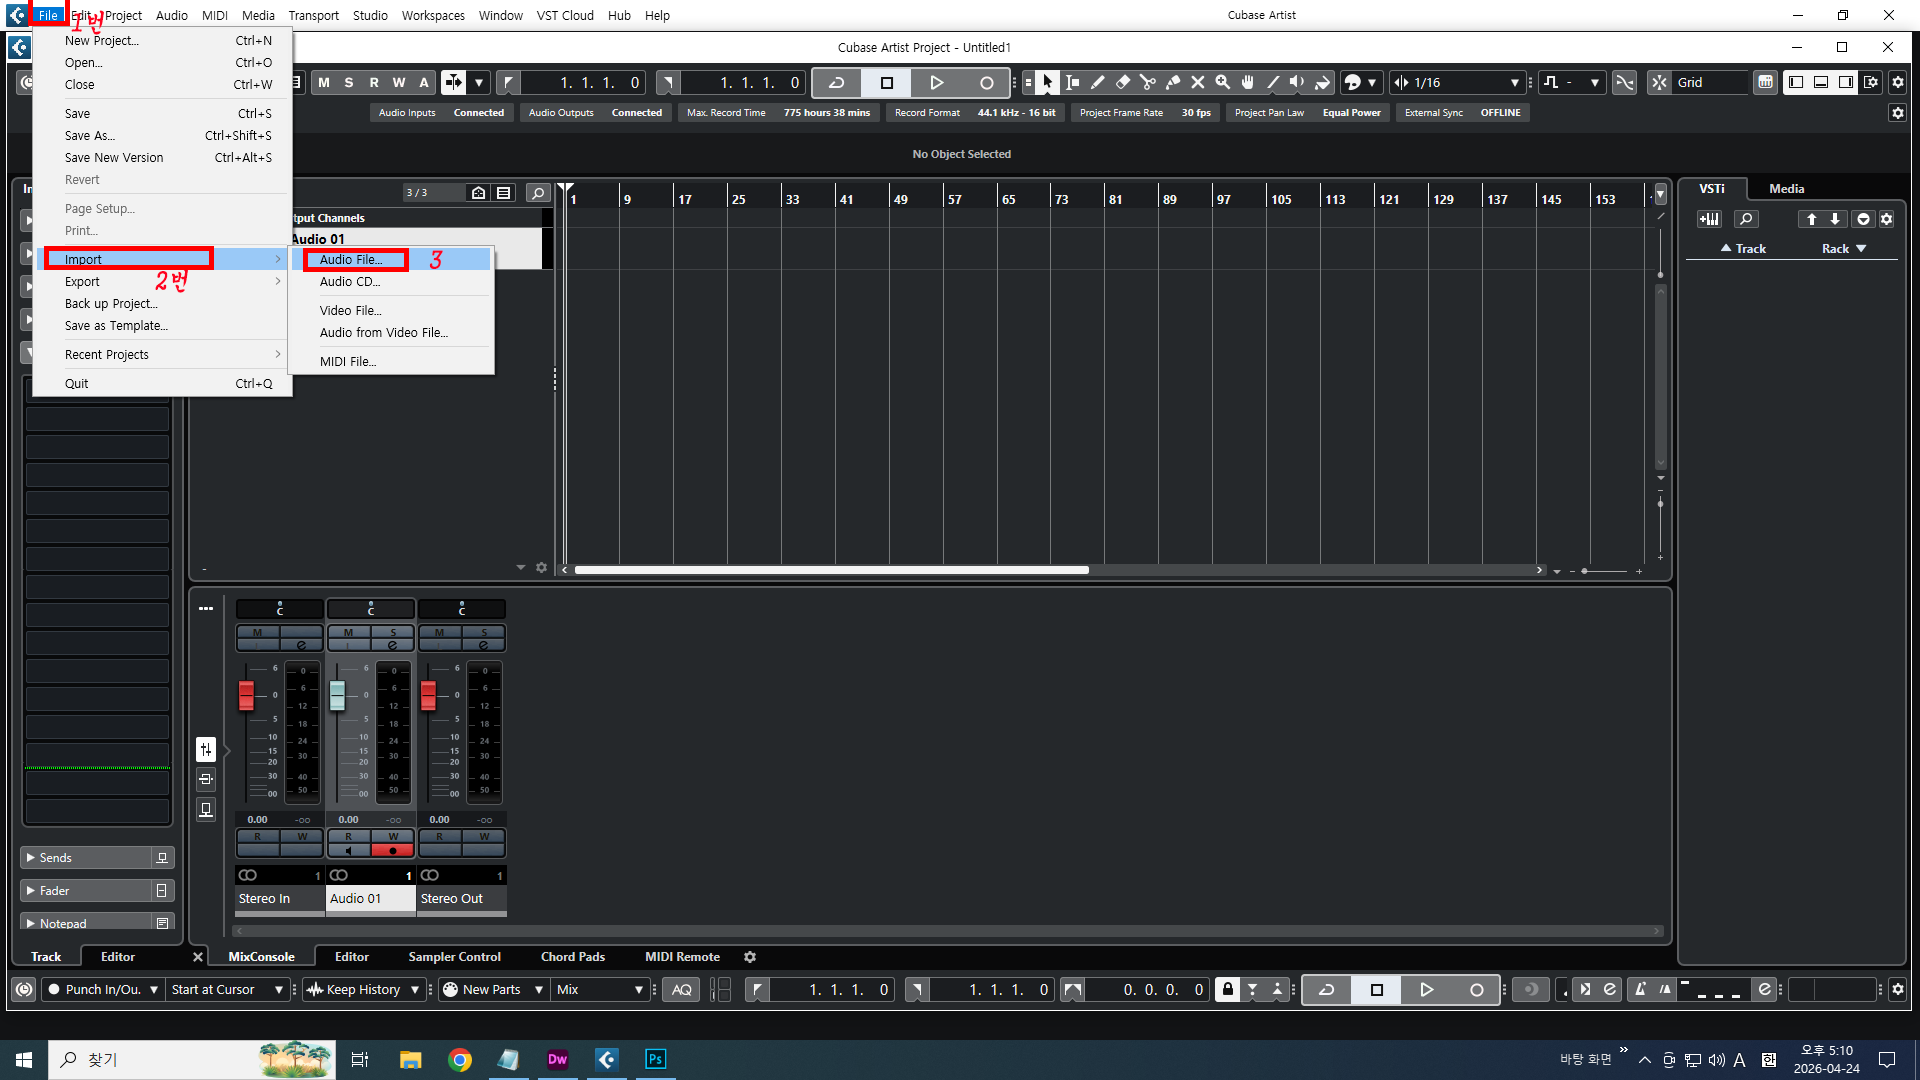The width and height of the screenshot is (1920, 1080).
Task: Click Record in the top transport
Action: coord(986,83)
